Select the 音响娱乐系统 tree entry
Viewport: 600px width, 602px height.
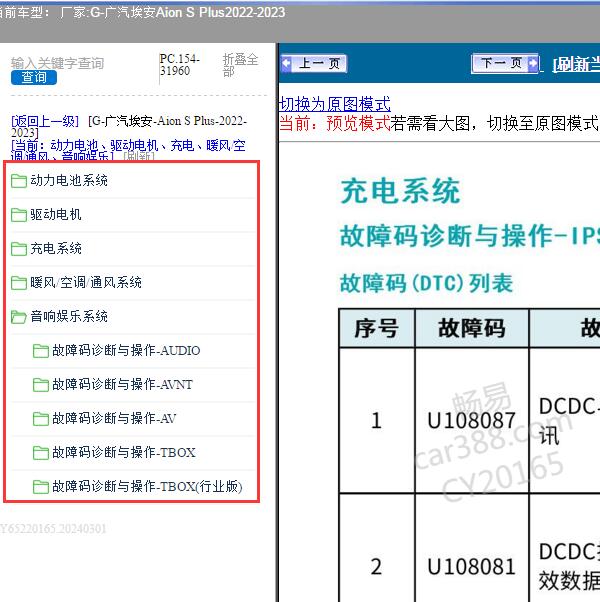click(69, 316)
